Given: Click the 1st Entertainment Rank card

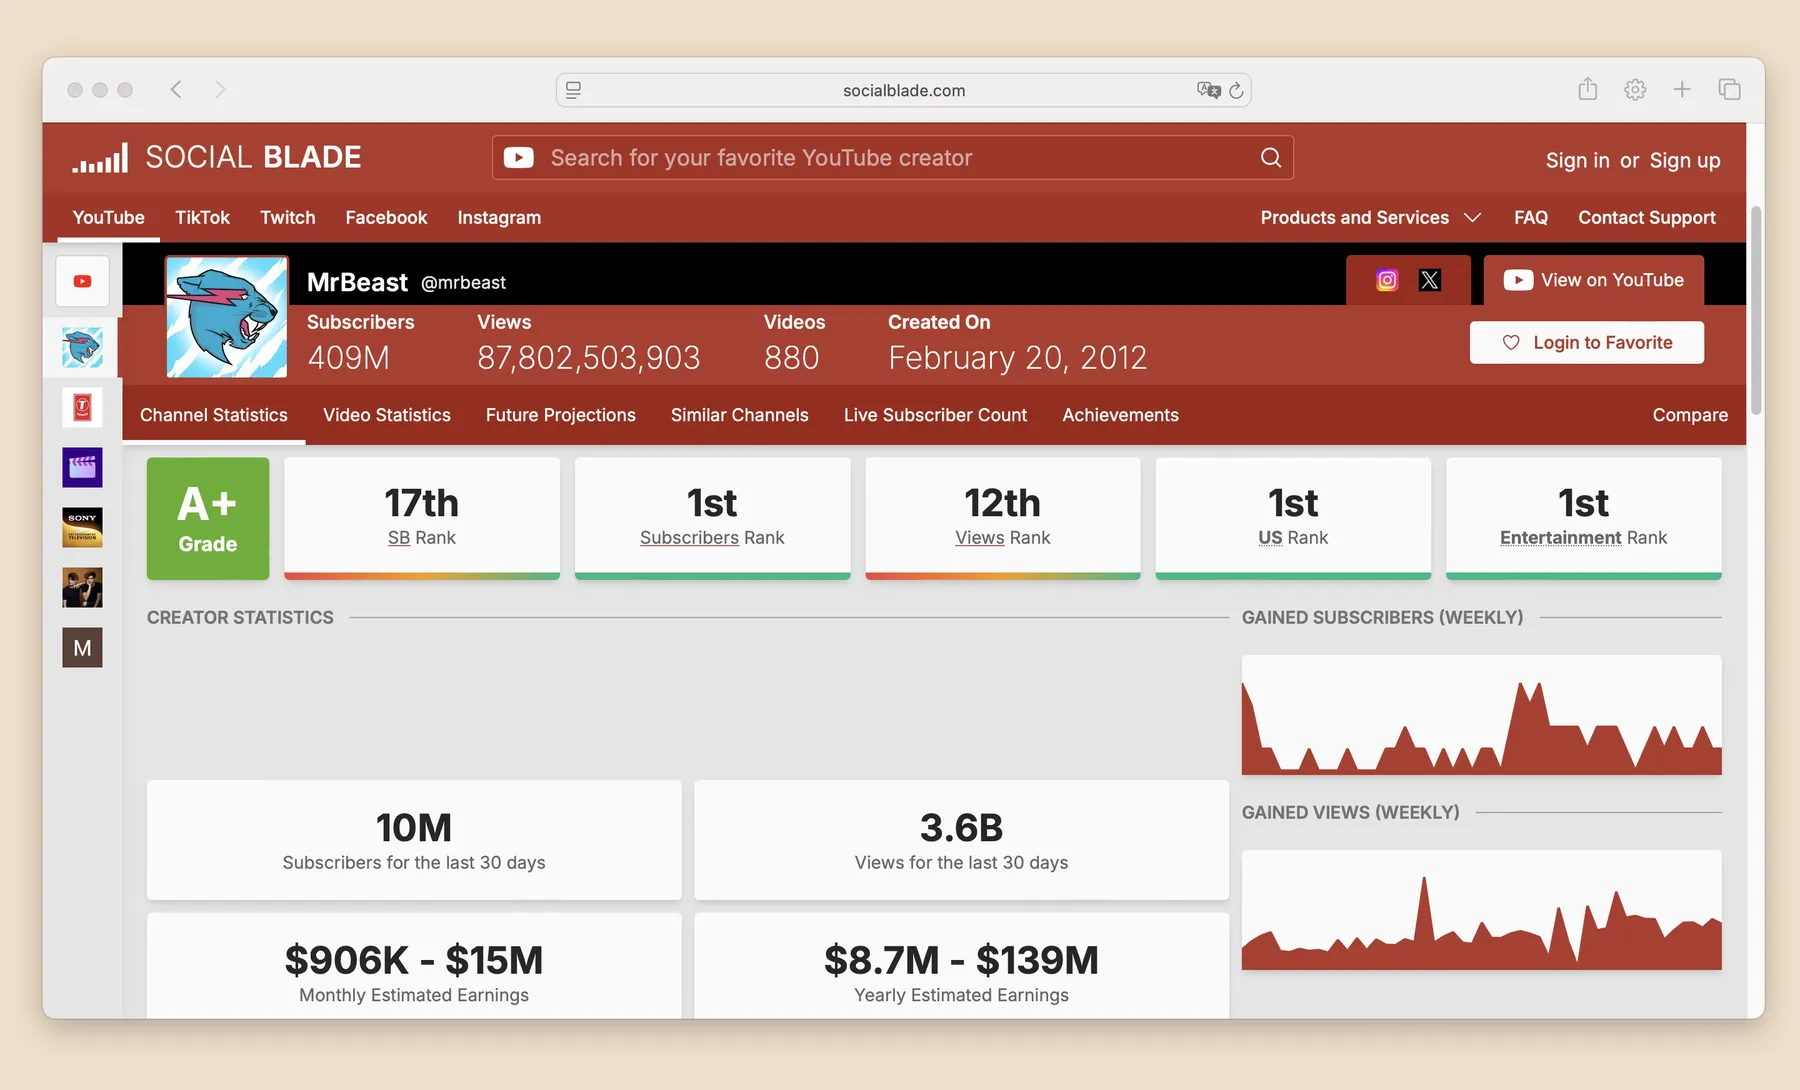Looking at the screenshot, I should (x=1584, y=519).
